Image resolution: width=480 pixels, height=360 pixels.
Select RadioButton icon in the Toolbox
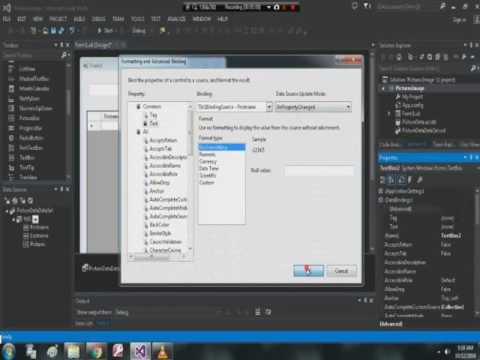click(12, 138)
